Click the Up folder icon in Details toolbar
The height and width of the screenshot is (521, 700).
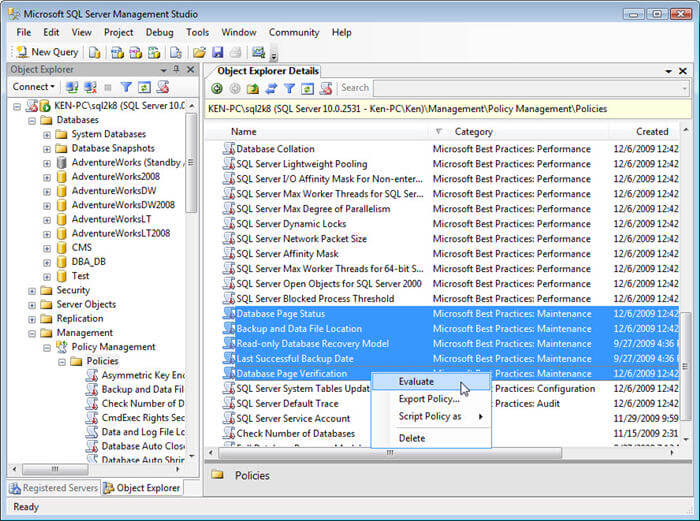pyautogui.click(x=253, y=88)
